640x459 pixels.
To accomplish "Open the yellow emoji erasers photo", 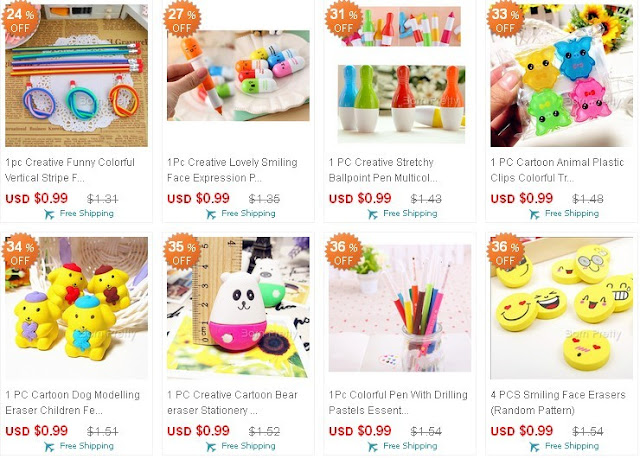I will 561,308.
